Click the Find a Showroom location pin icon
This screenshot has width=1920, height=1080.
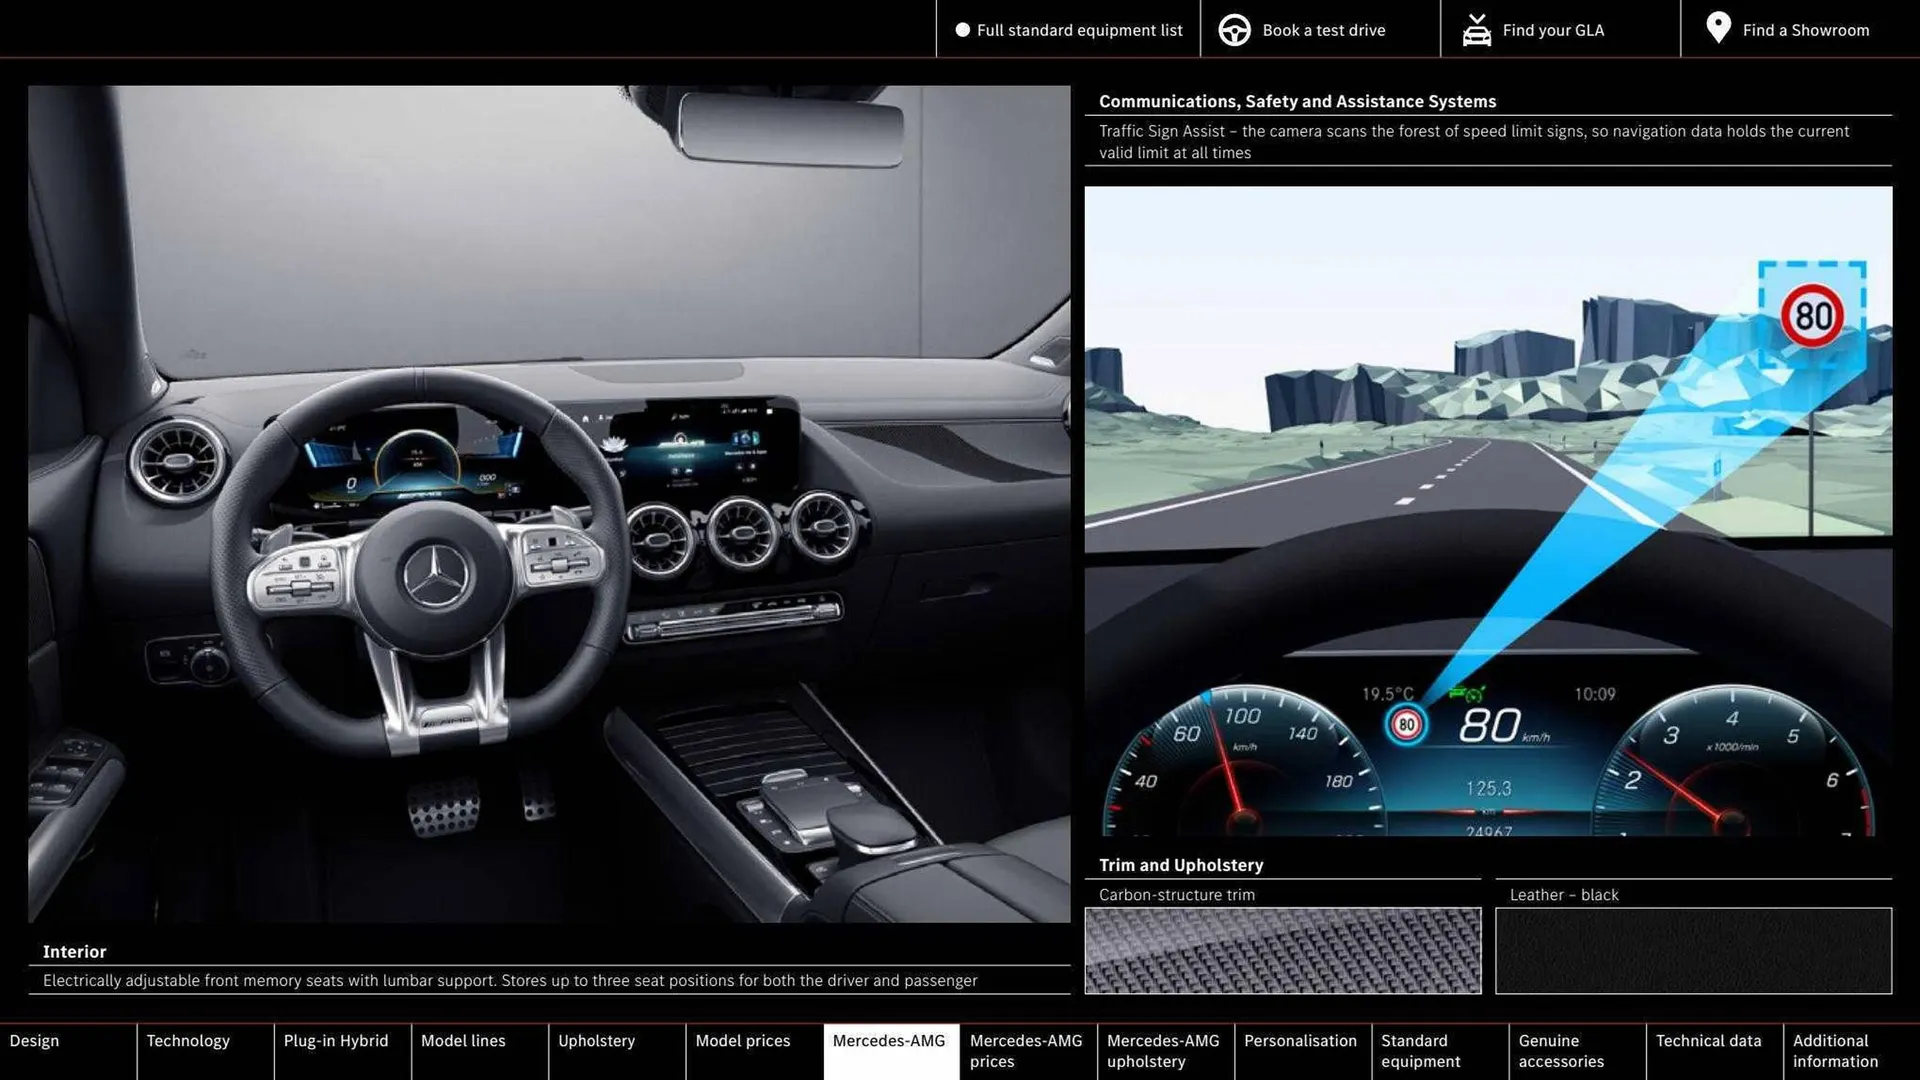click(x=1718, y=29)
